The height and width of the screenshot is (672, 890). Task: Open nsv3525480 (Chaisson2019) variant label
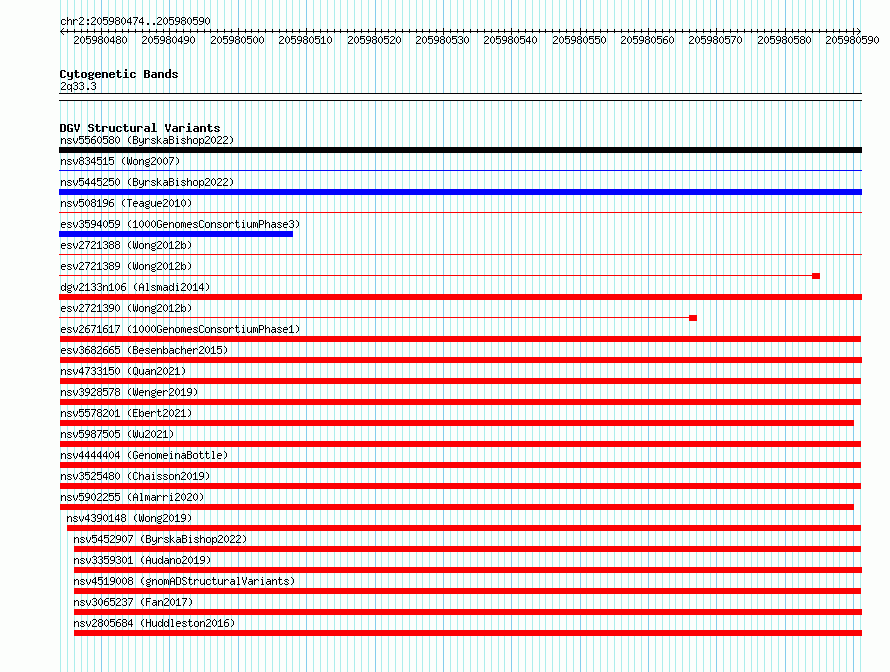(135, 476)
